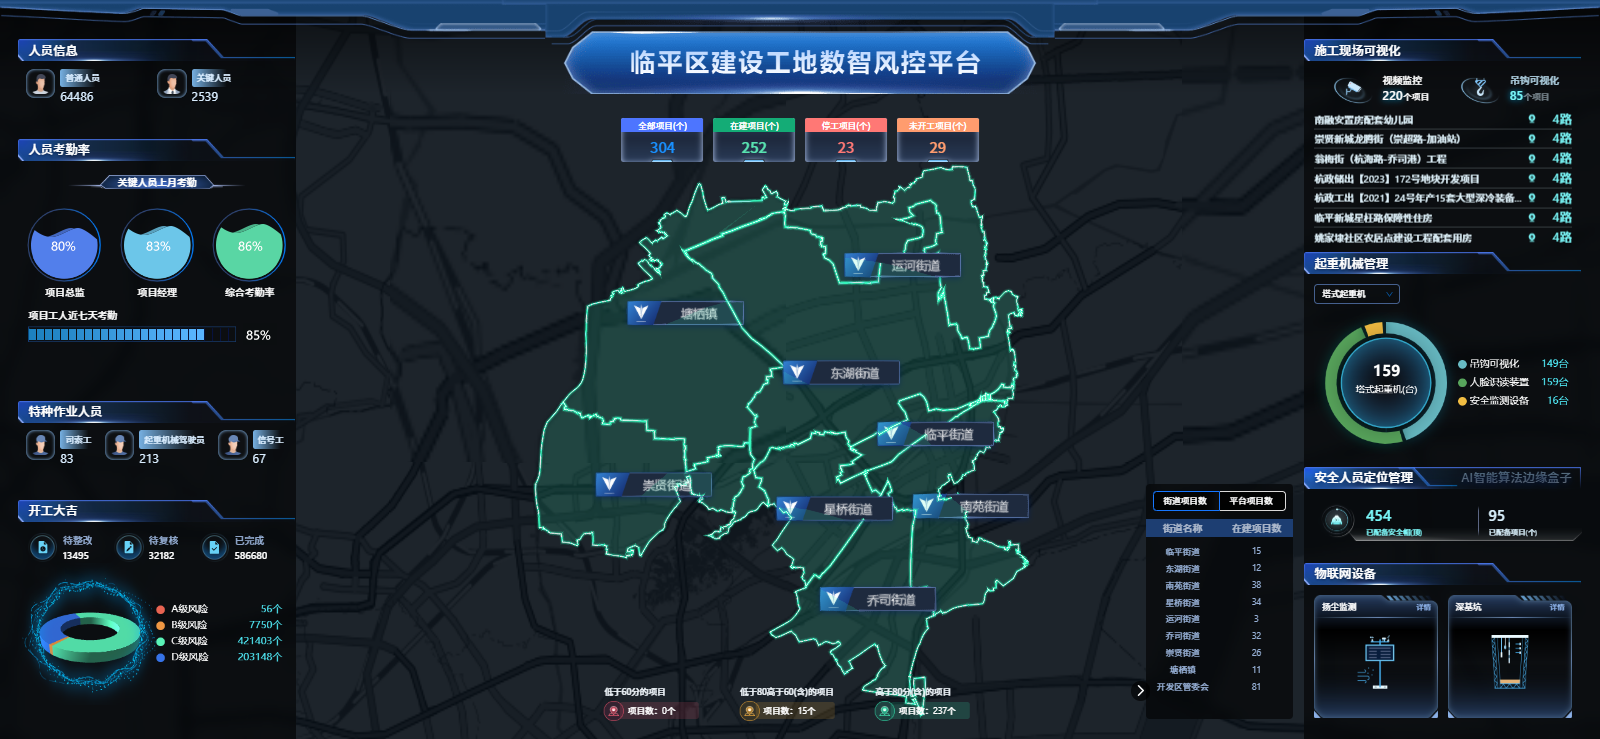Open 崇贤新城龙腾街 project row
1600x739 pixels.
(1442, 139)
